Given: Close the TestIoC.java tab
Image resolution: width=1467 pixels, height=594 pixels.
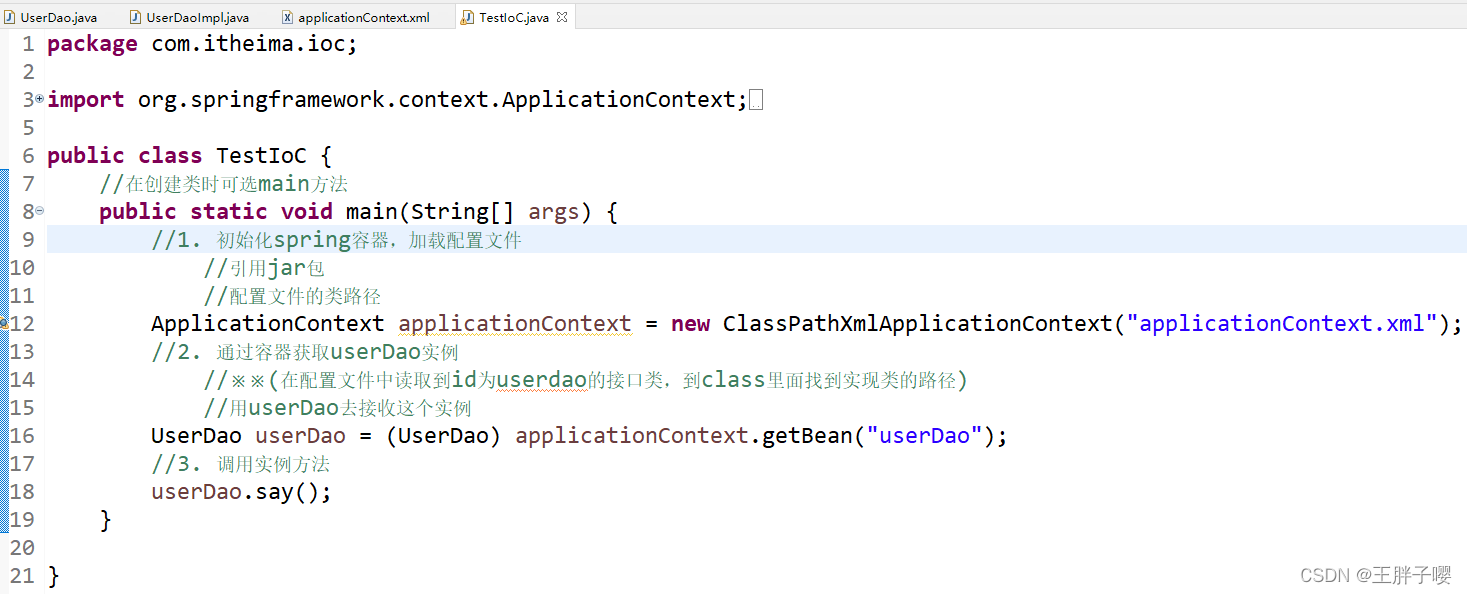Looking at the screenshot, I should [562, 17].
